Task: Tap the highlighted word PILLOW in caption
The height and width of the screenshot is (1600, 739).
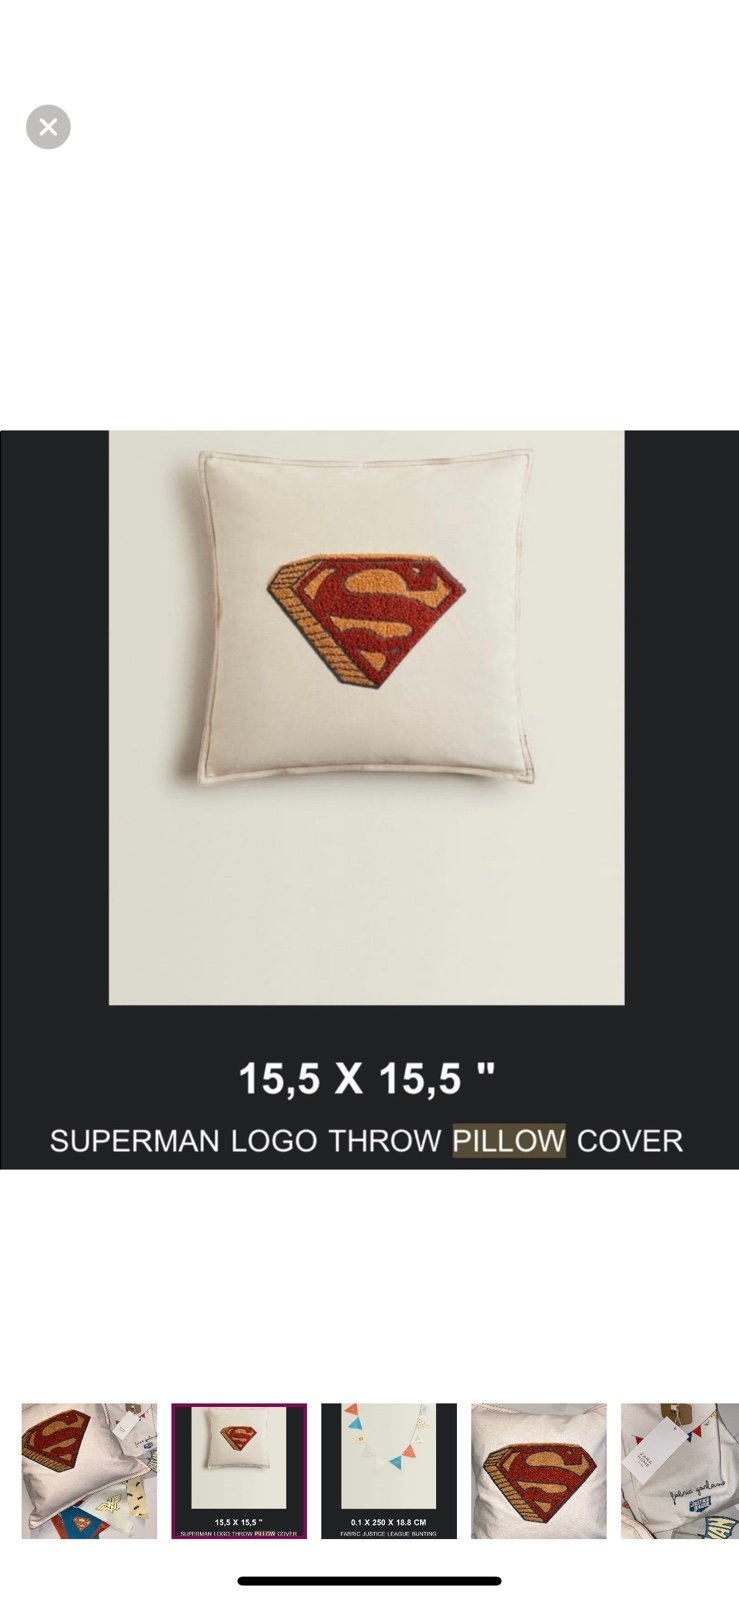Action: click(509, 1140)
